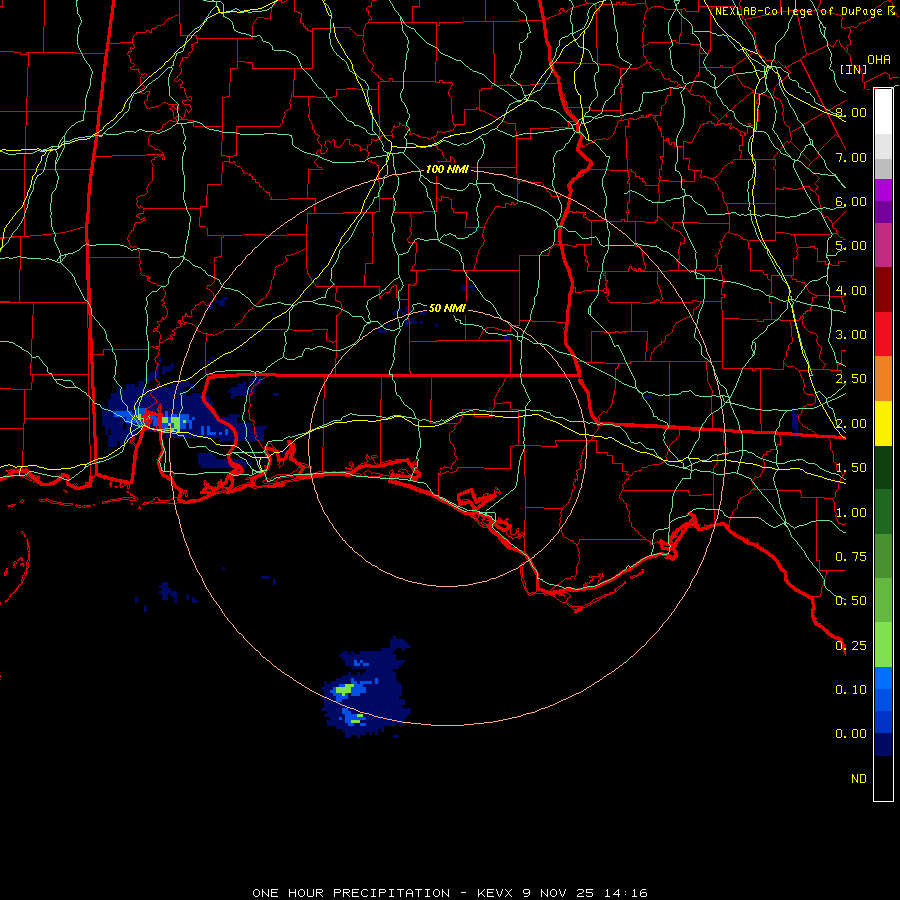
Task: Pick the white top swatch in the color scale
Action: (883, 112)
